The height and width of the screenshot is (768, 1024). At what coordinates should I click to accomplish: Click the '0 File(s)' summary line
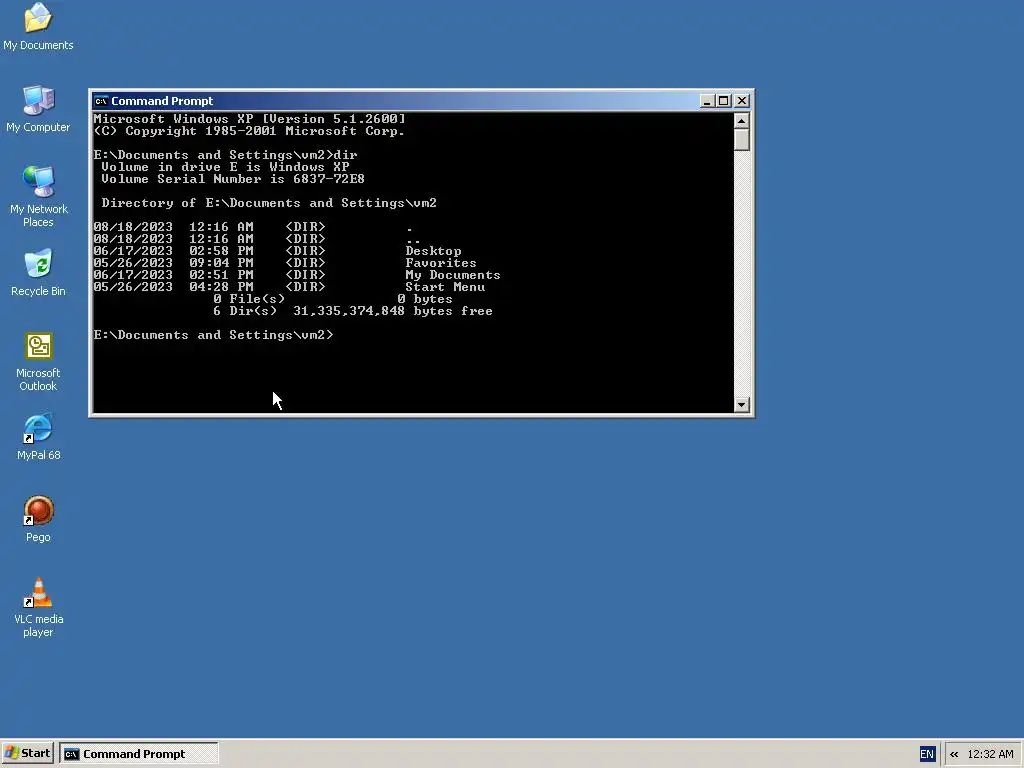(333, 299)
